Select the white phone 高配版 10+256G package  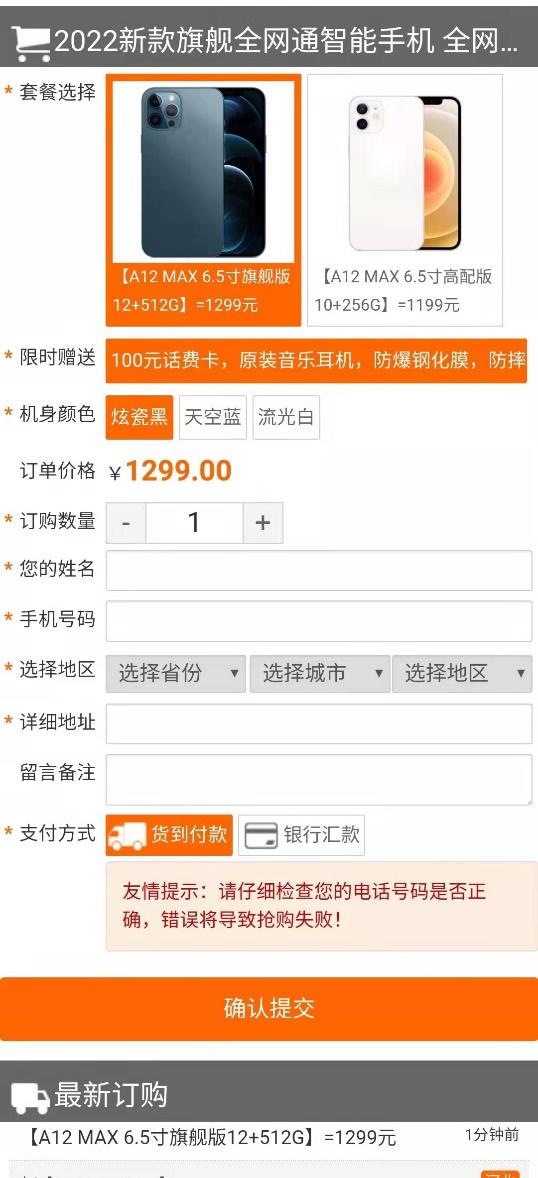pos(405,200)
